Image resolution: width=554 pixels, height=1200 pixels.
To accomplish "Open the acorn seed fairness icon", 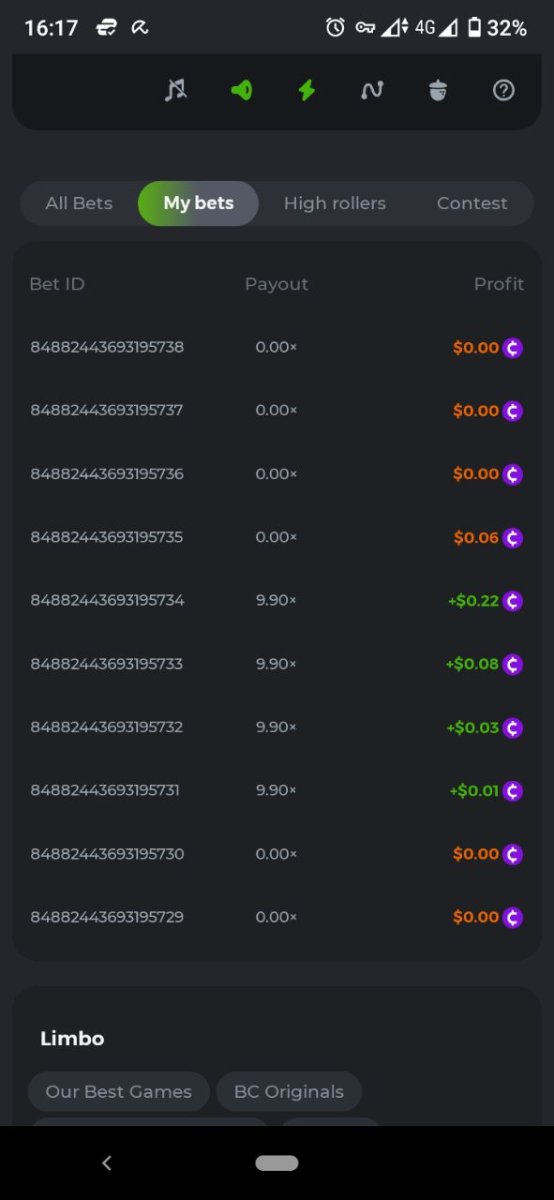I will [x=438, y=90].
